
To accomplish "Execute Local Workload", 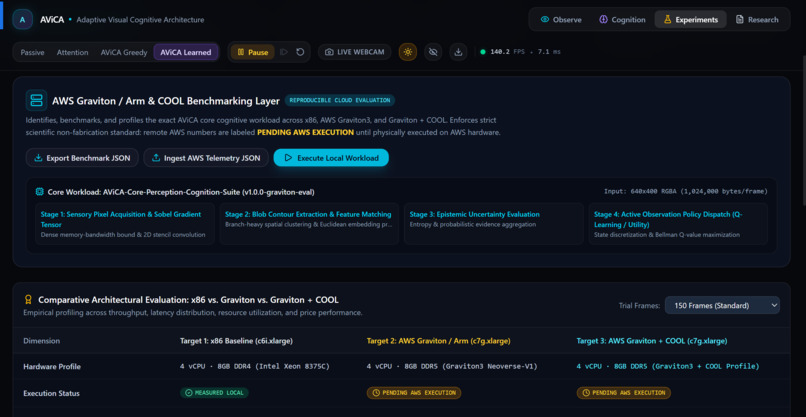I will 331,158.
